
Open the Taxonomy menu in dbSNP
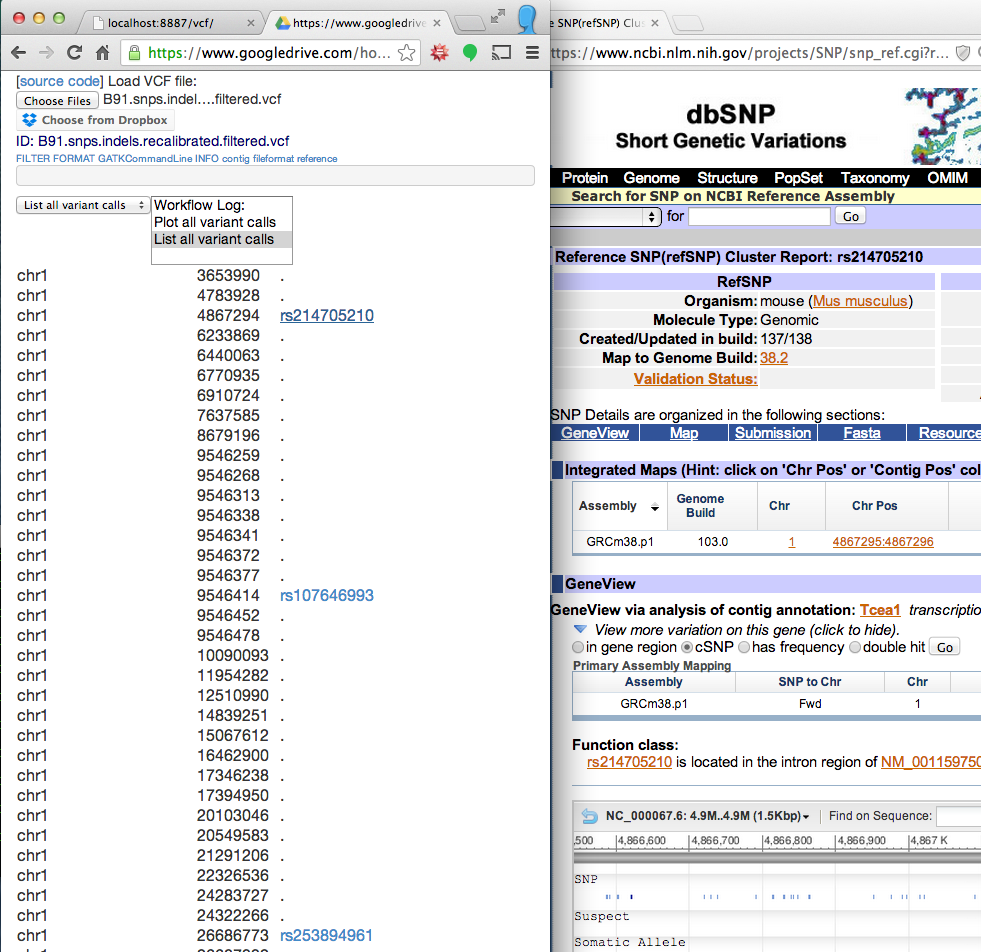coord(875,178)
